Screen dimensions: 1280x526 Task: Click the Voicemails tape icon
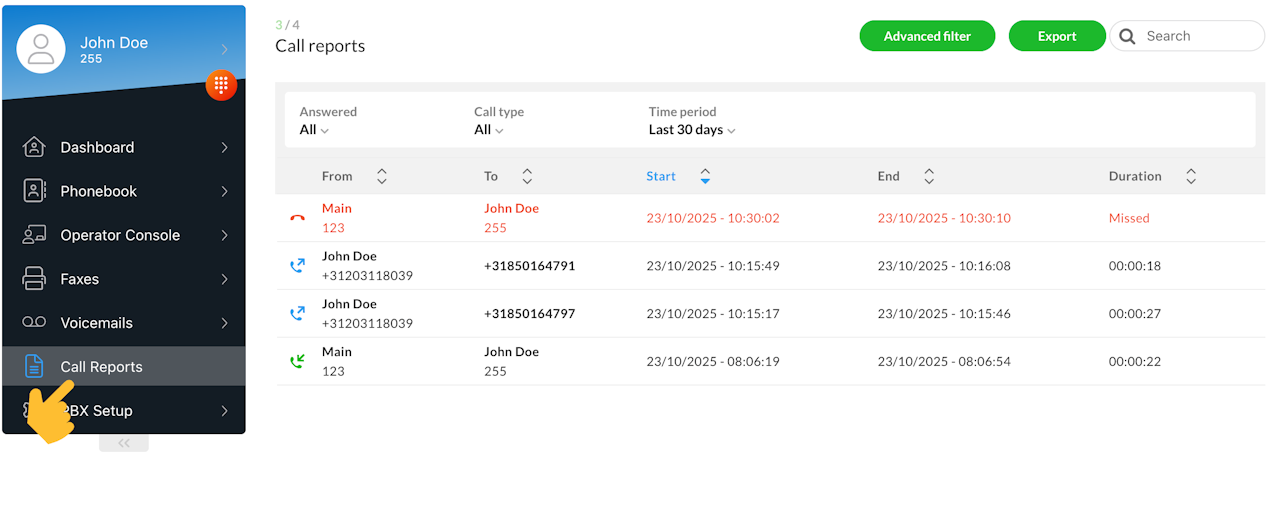click(x=34, y=323)
